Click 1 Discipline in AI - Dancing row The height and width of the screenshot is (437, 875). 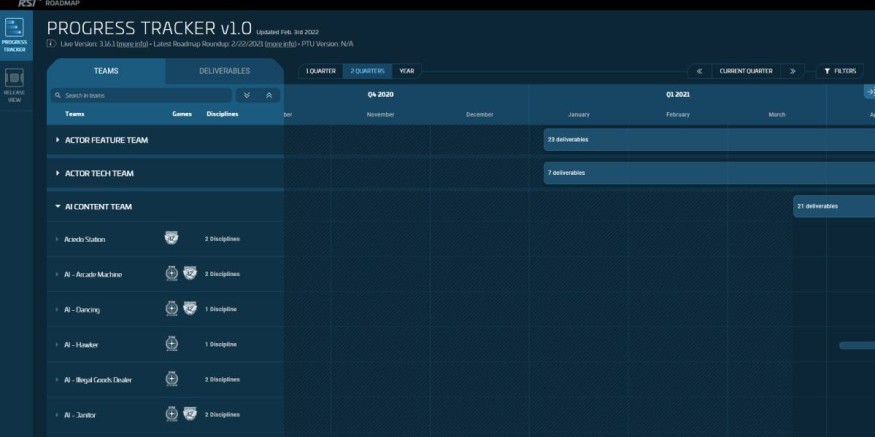point(220,309)
